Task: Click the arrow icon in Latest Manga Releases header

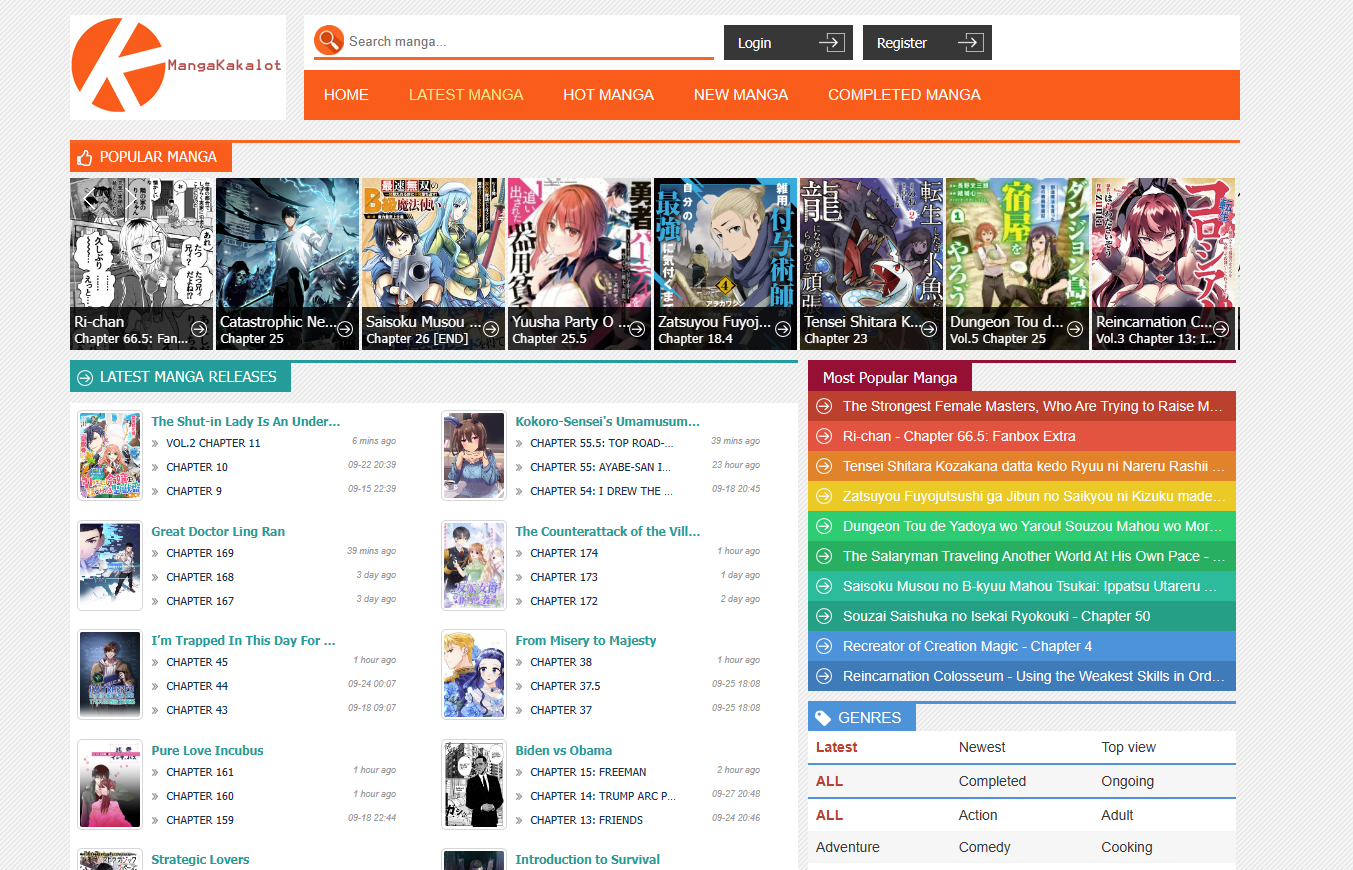Action: [84, 377]
